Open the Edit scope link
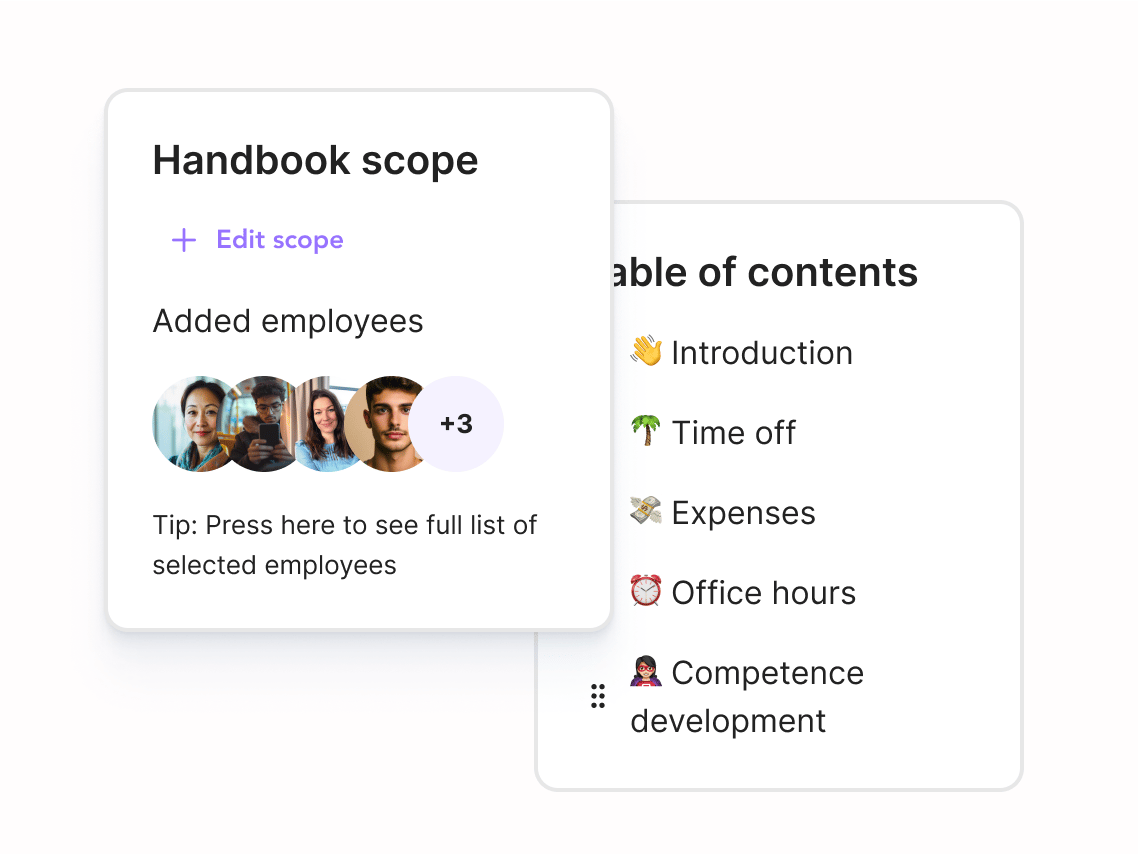Screen dimensions: 1138x854 [x=279, y=240]
